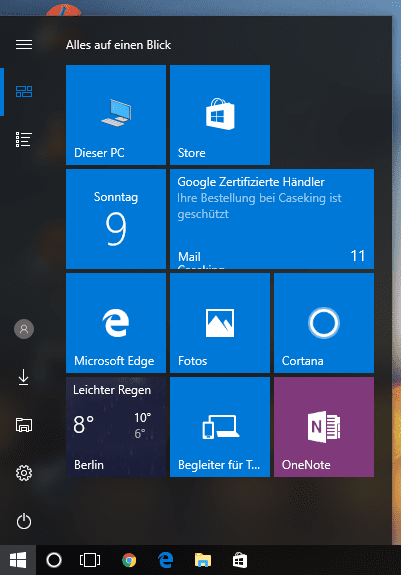Click 'Google Zertifizierte Händler' mail subject
This screenshot has height=575, width=401.
tap(251, 182)
